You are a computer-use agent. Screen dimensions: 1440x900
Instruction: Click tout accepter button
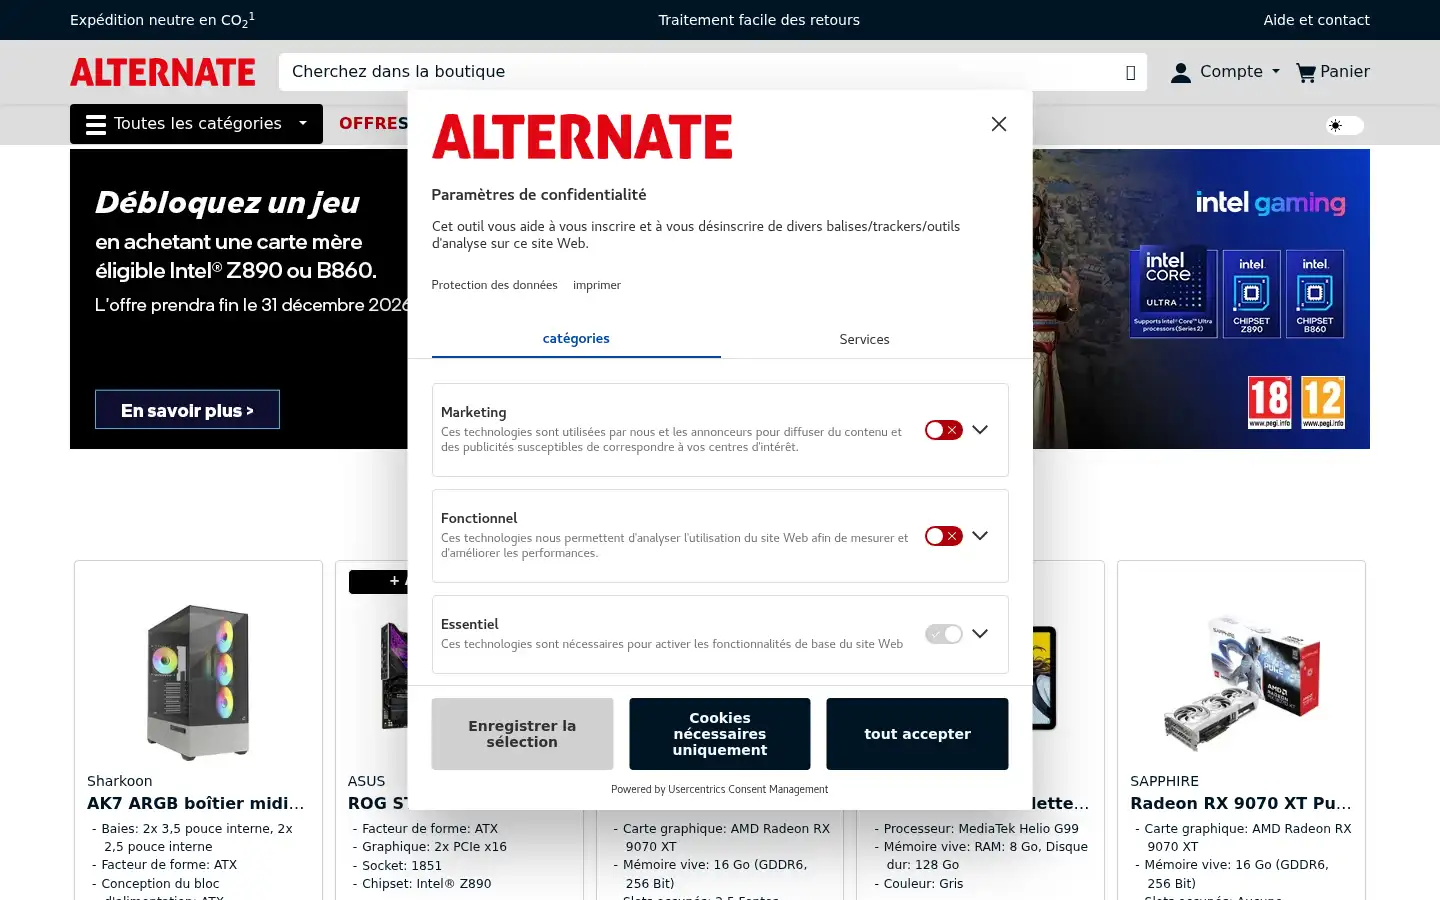point(917,734)
